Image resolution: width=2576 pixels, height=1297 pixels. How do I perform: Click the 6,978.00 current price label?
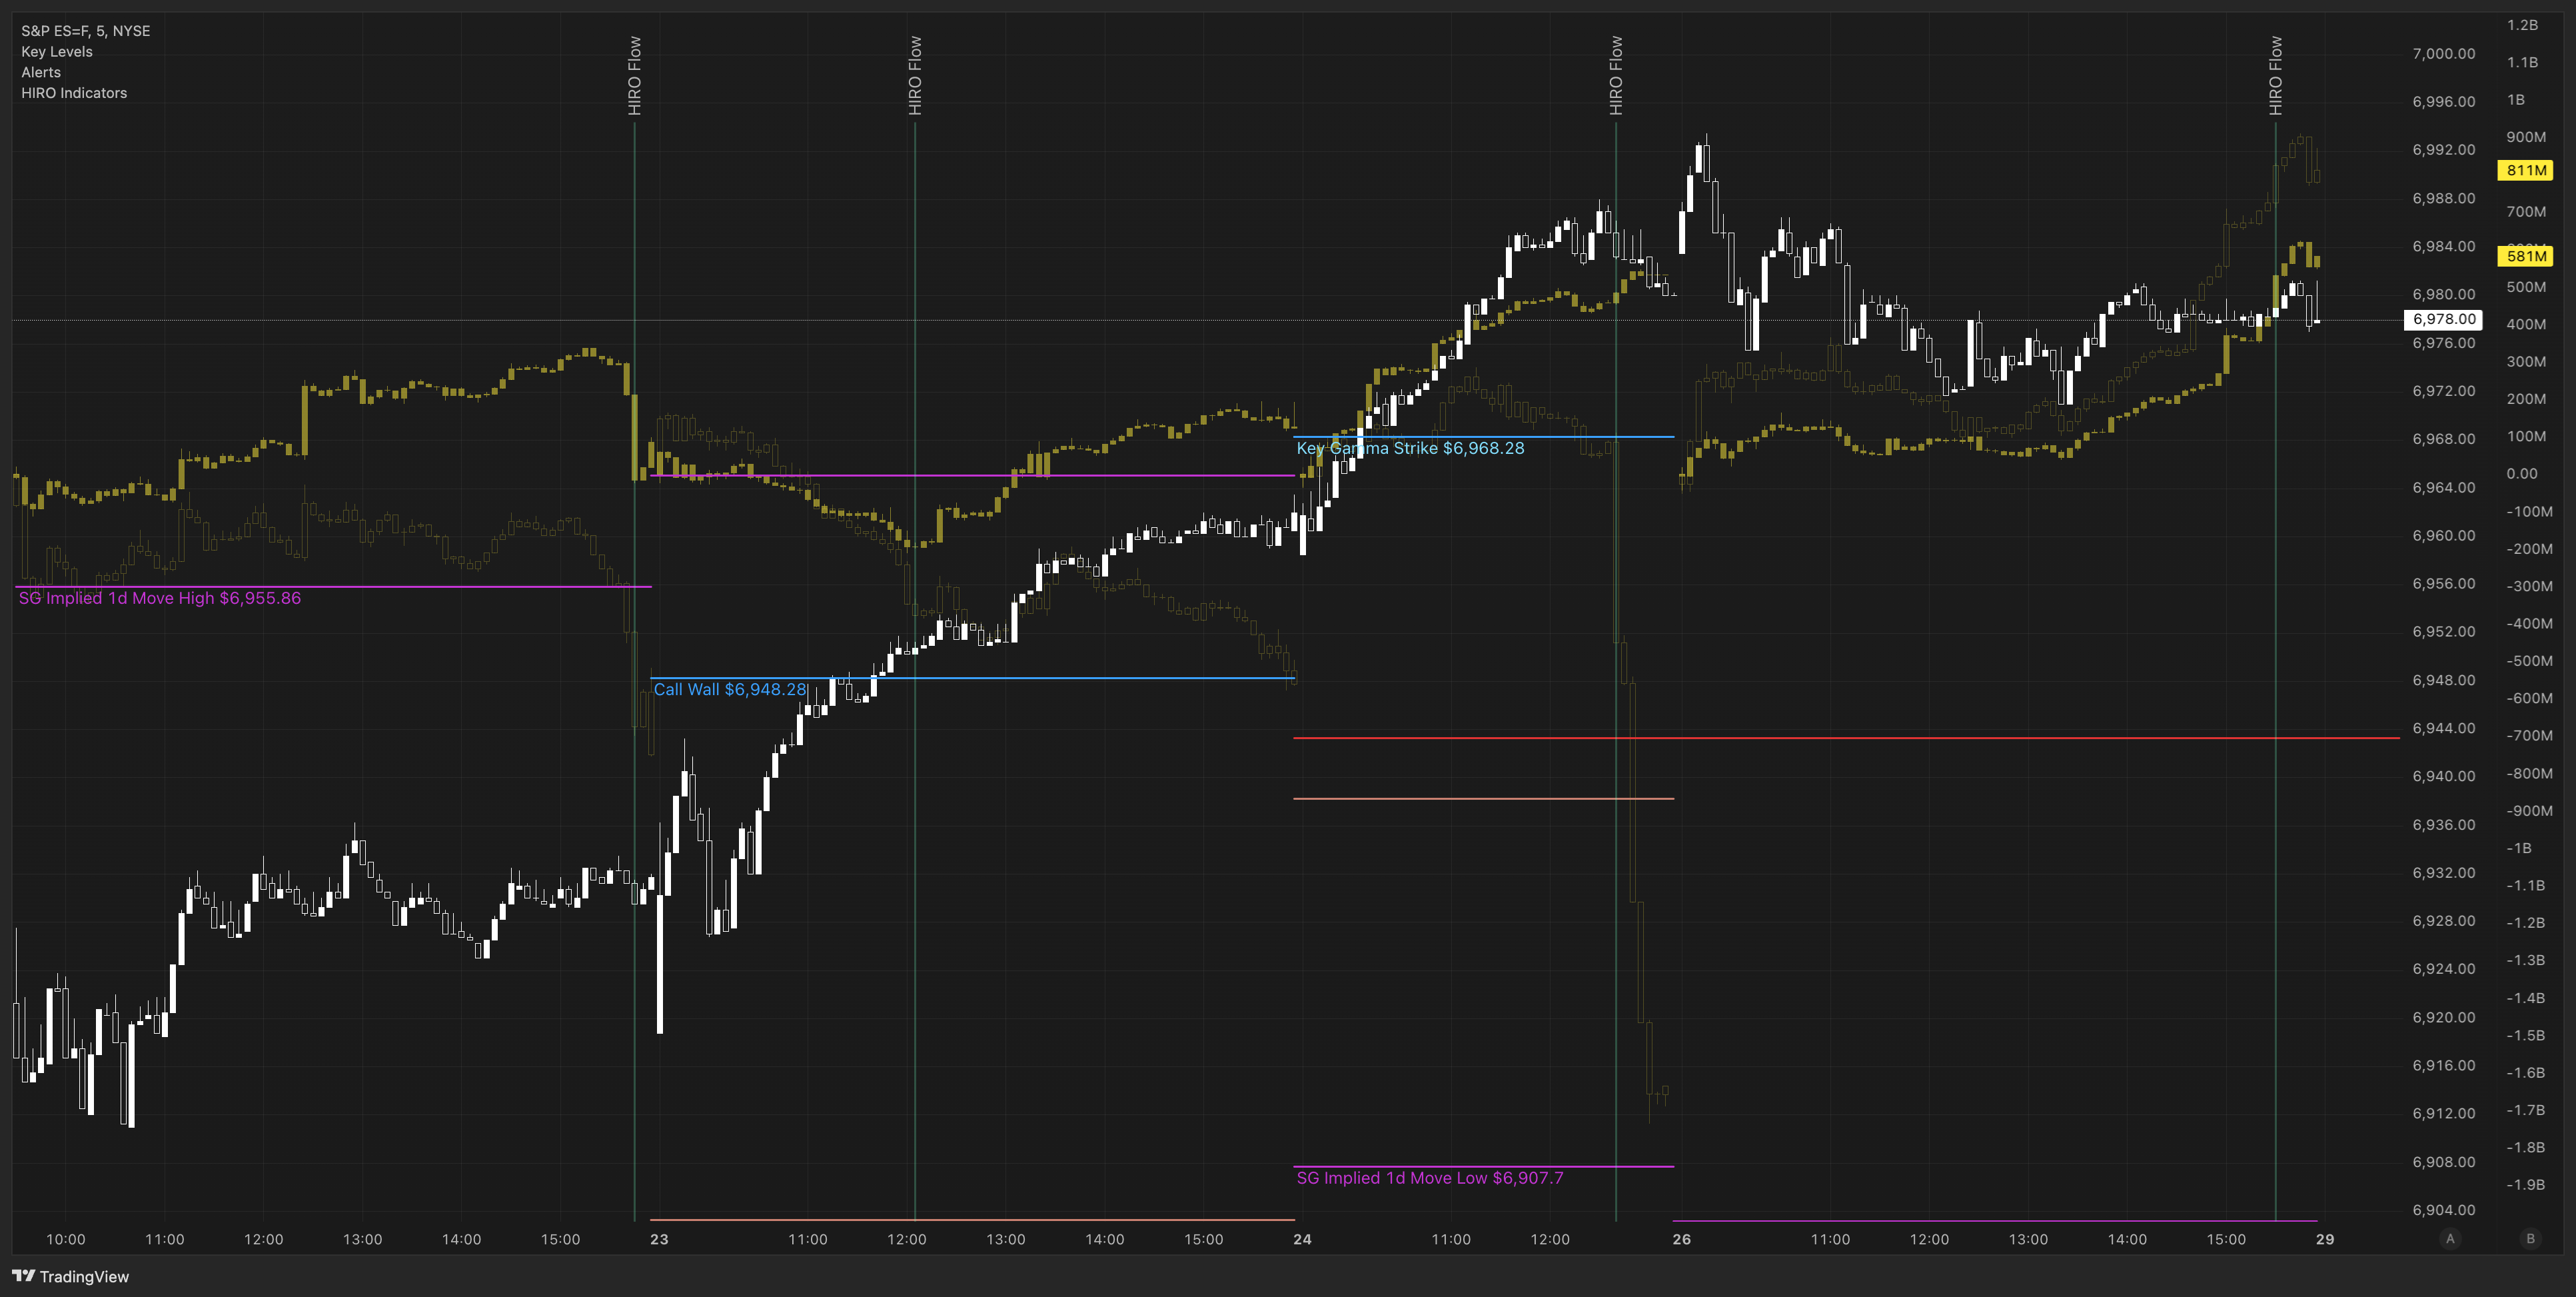pyautogui.click(x=2443, y=319)
